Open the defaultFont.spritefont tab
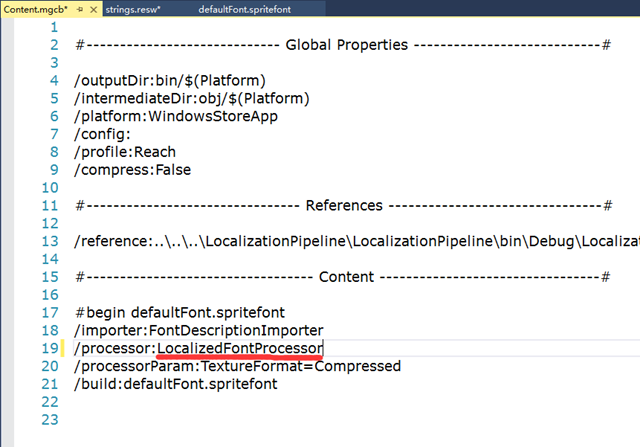The width and height of the screenshot is (640, 447). coord(247,9)
